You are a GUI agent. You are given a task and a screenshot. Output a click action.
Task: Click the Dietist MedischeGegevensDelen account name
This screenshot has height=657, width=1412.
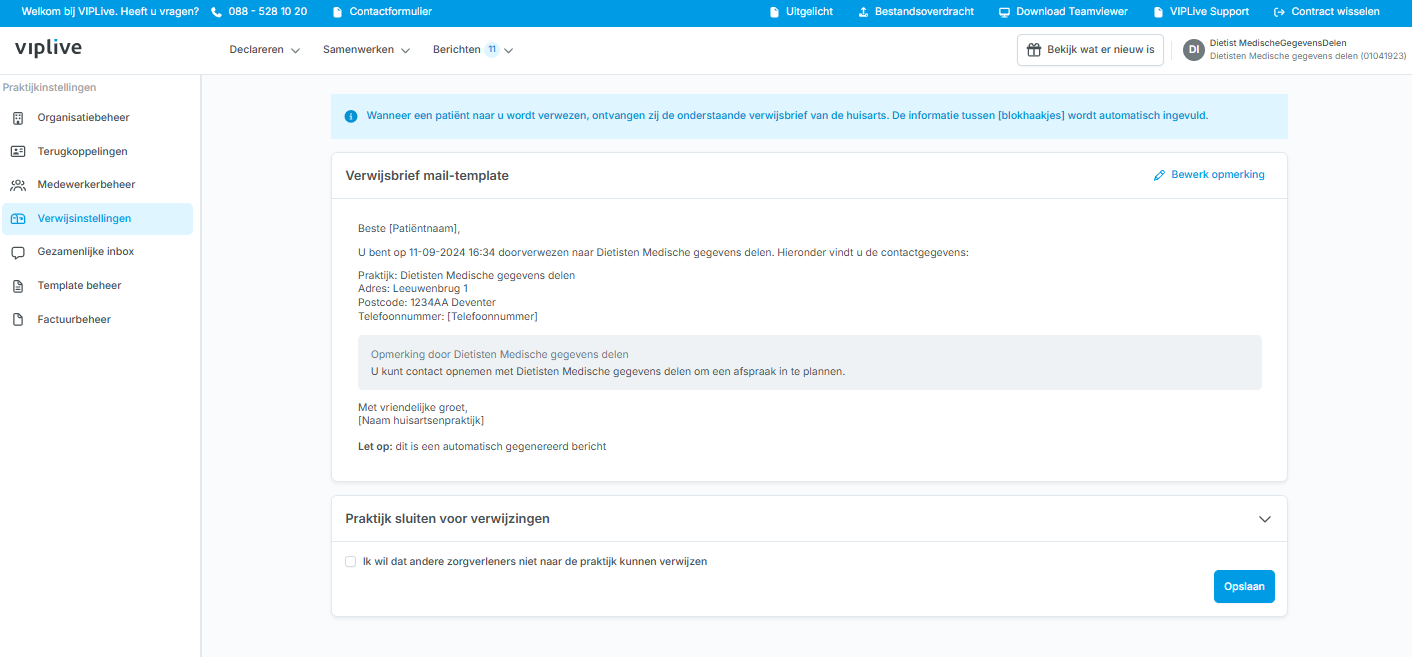(1278, 43)
